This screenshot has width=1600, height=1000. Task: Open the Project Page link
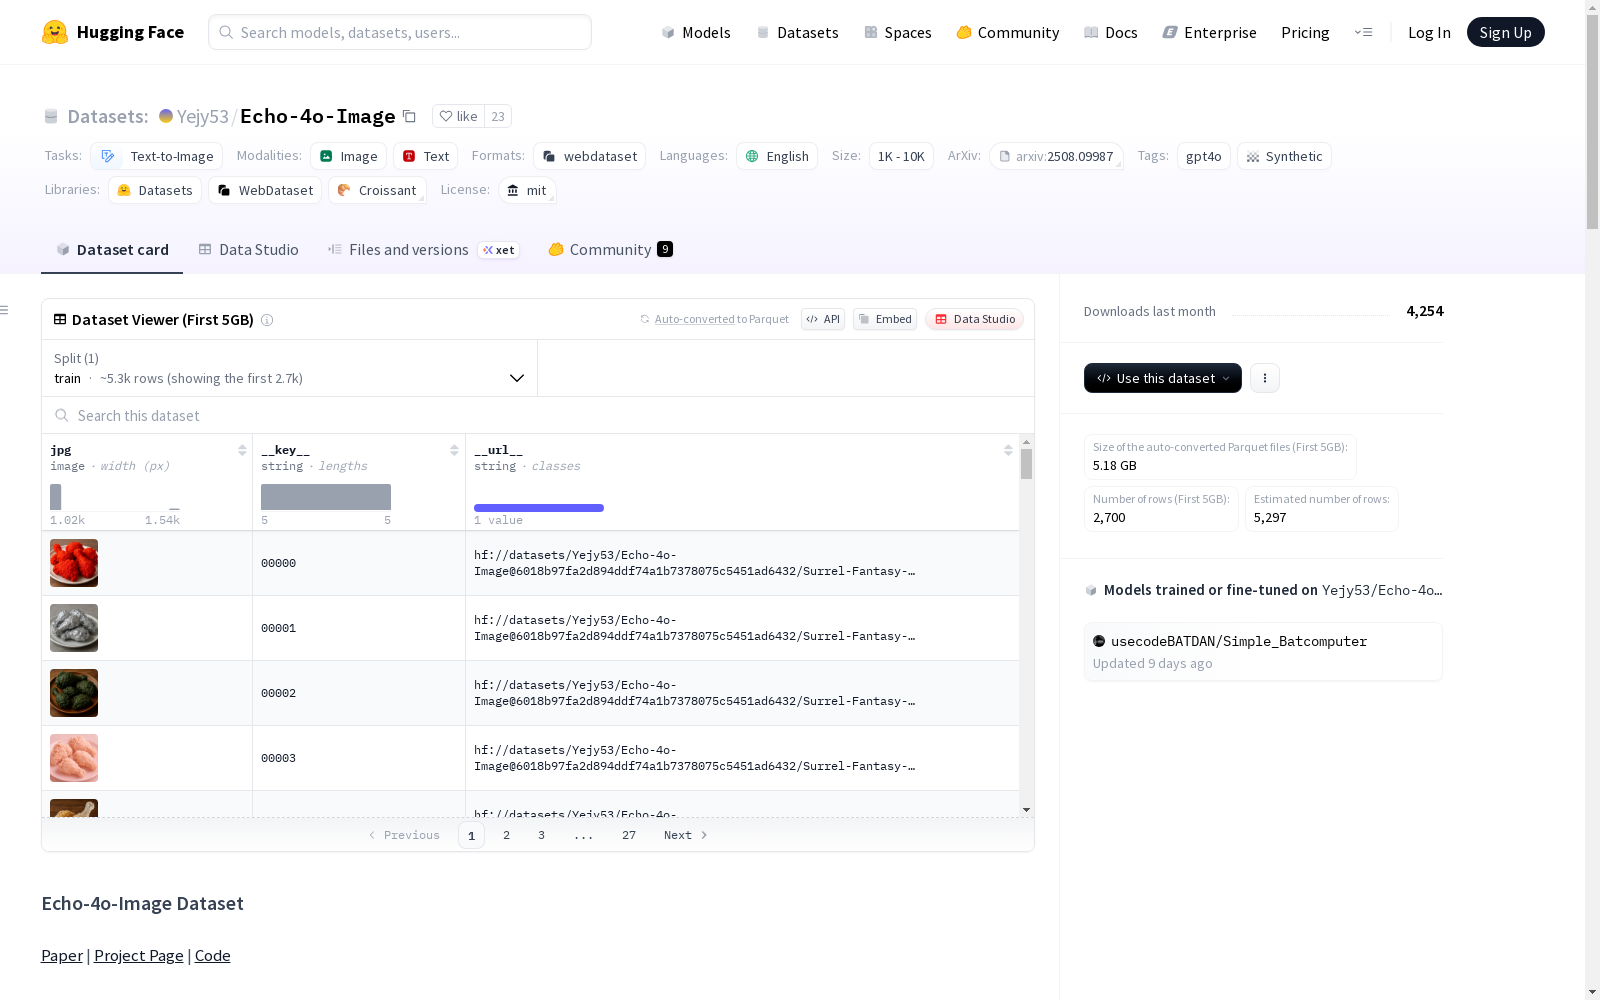point(139,955)
